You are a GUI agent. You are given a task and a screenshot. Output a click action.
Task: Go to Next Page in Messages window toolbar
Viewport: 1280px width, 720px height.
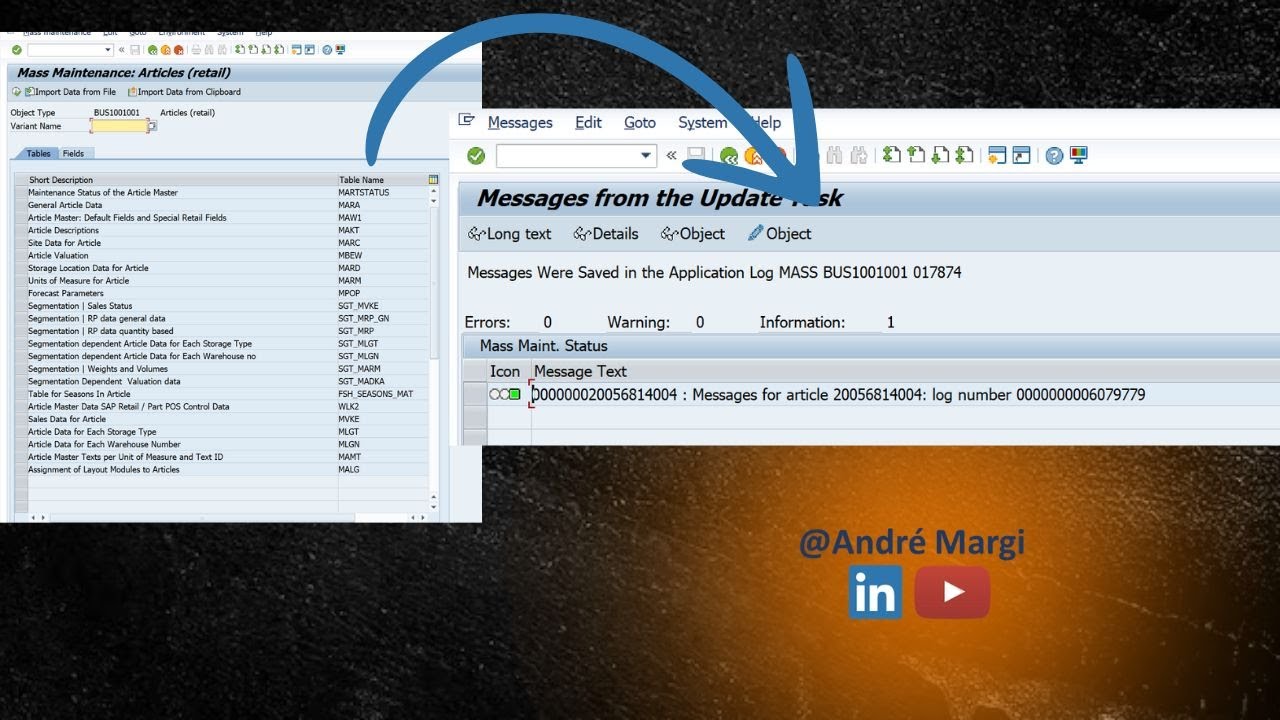tap(939, 155)
